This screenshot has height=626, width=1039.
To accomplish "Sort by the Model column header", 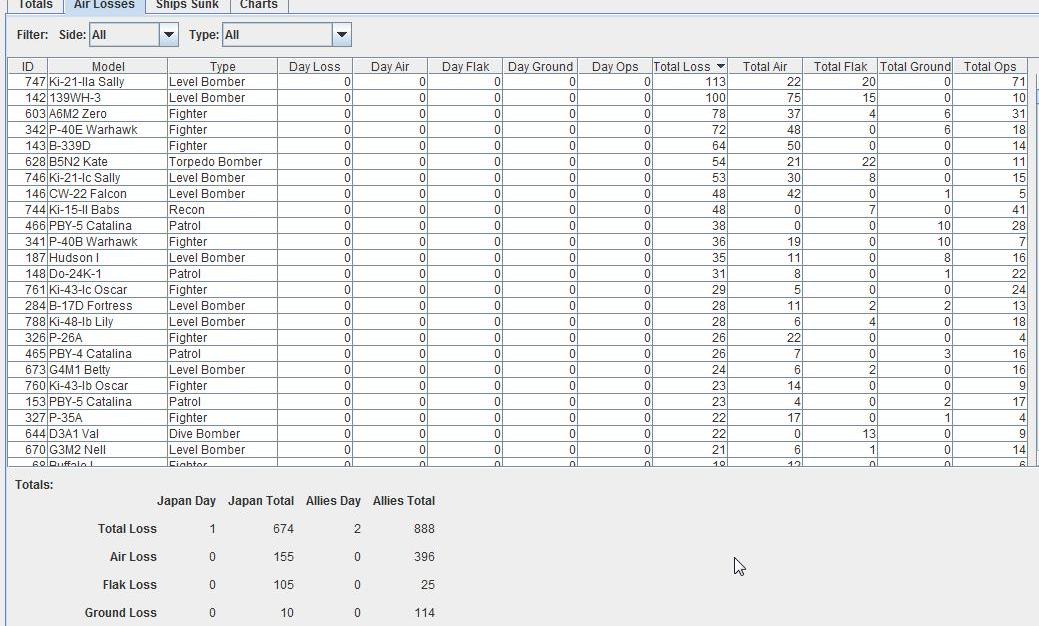I will tap(108, 66).
